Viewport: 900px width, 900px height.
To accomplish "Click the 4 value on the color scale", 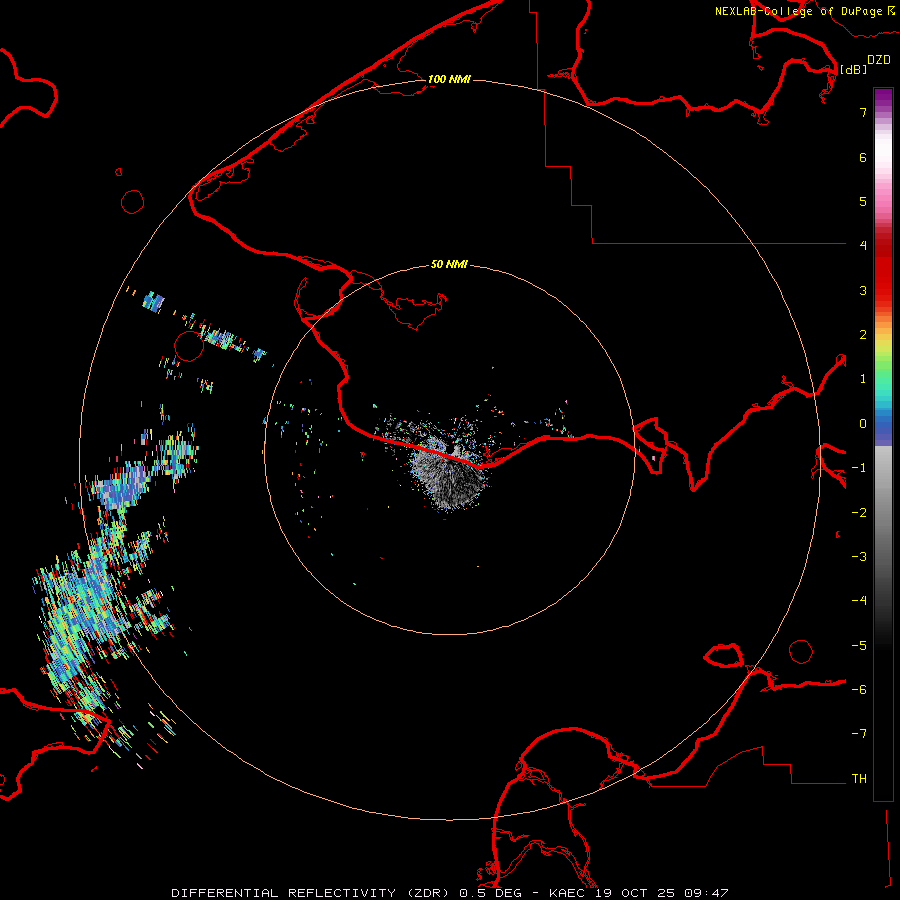I will [863, 246].
